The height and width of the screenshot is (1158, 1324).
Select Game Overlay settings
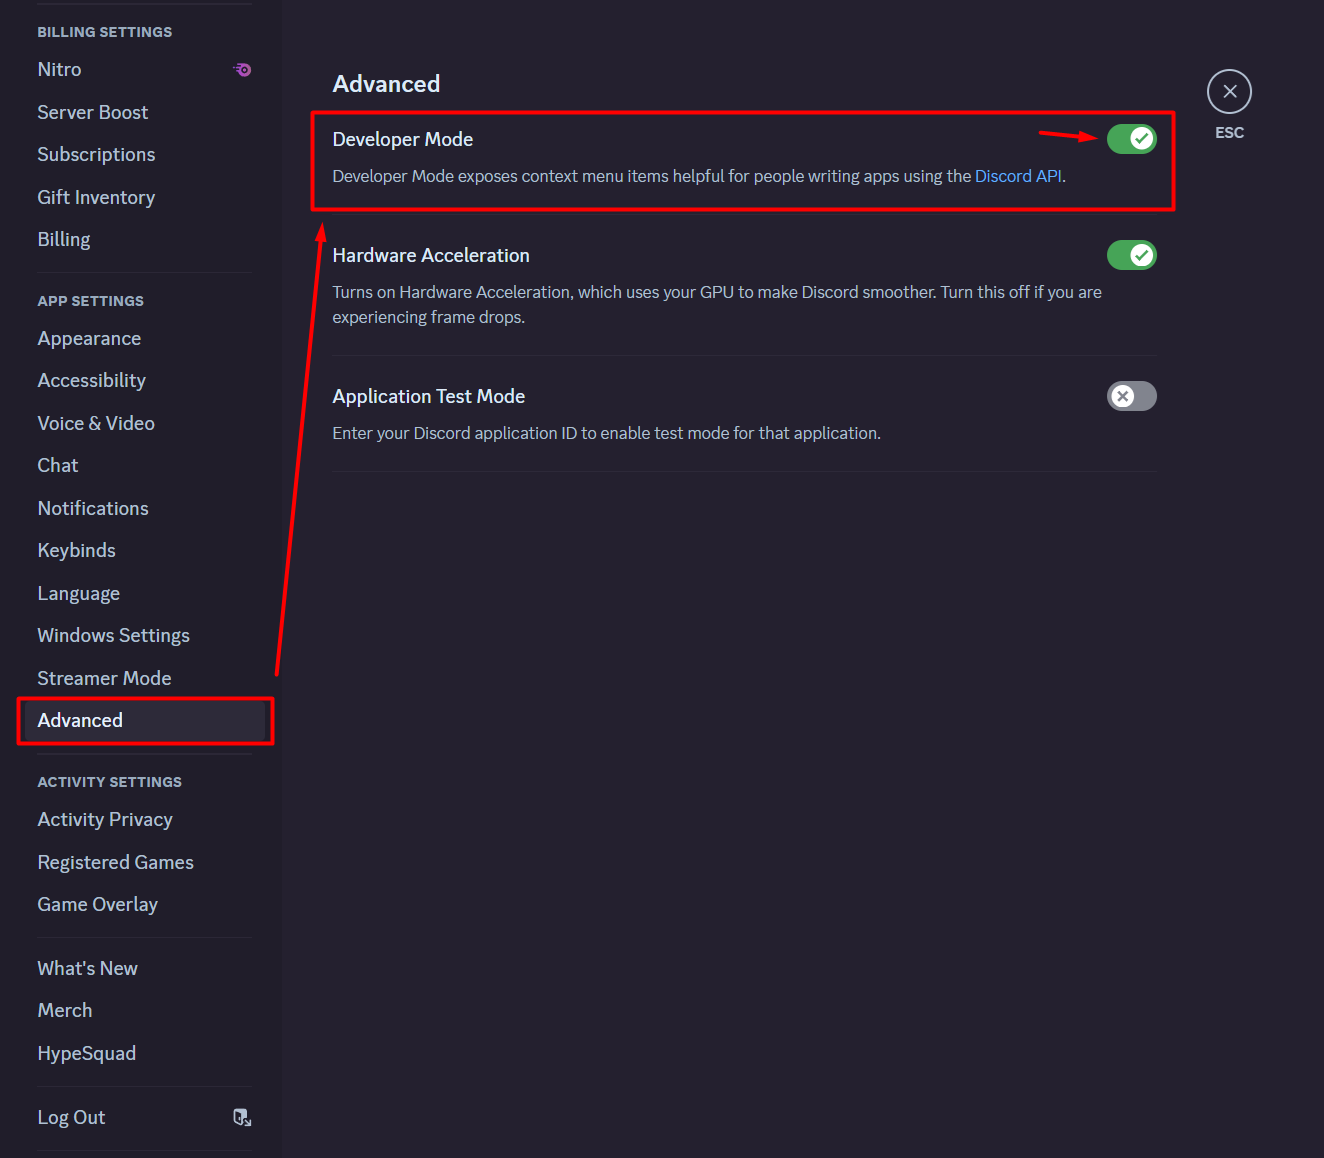click(97, 905)
